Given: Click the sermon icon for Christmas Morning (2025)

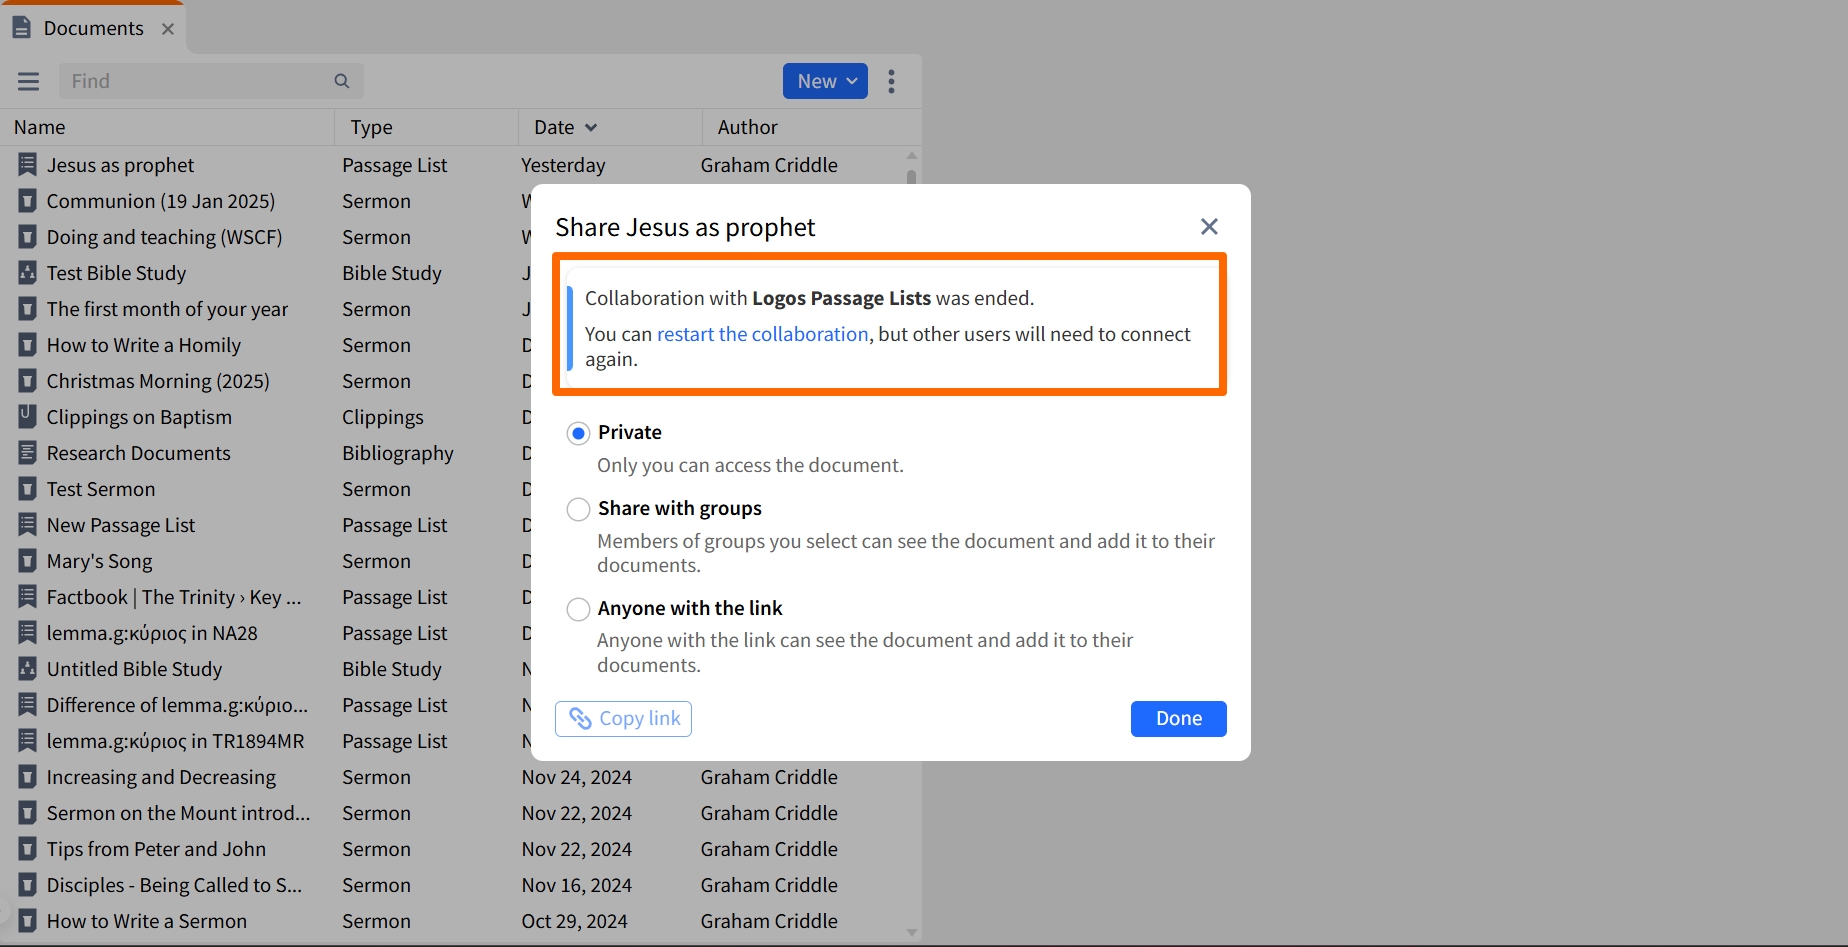Looking at the screenshot, I should [28, 381].
